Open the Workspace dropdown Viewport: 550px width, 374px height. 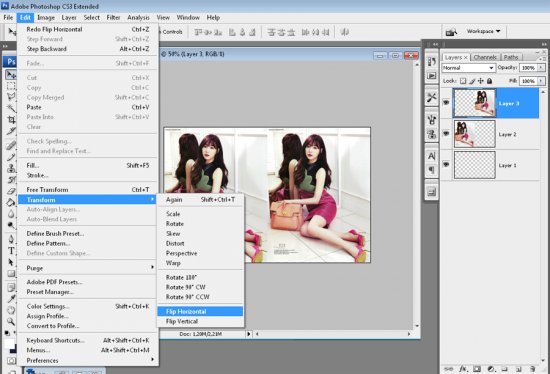click(483, 31)
